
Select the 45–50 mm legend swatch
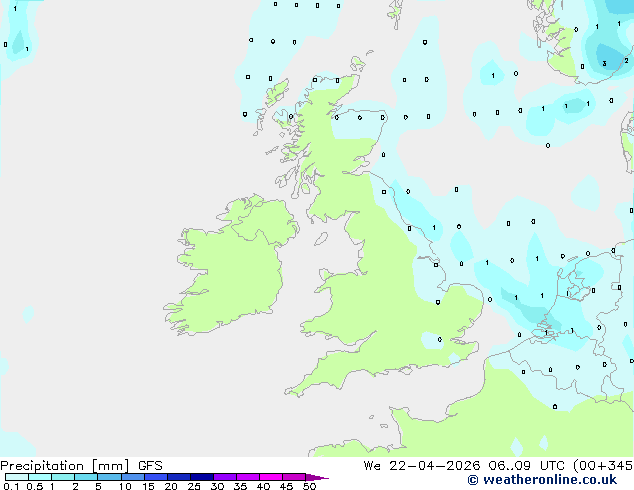[x=294, y=477]
